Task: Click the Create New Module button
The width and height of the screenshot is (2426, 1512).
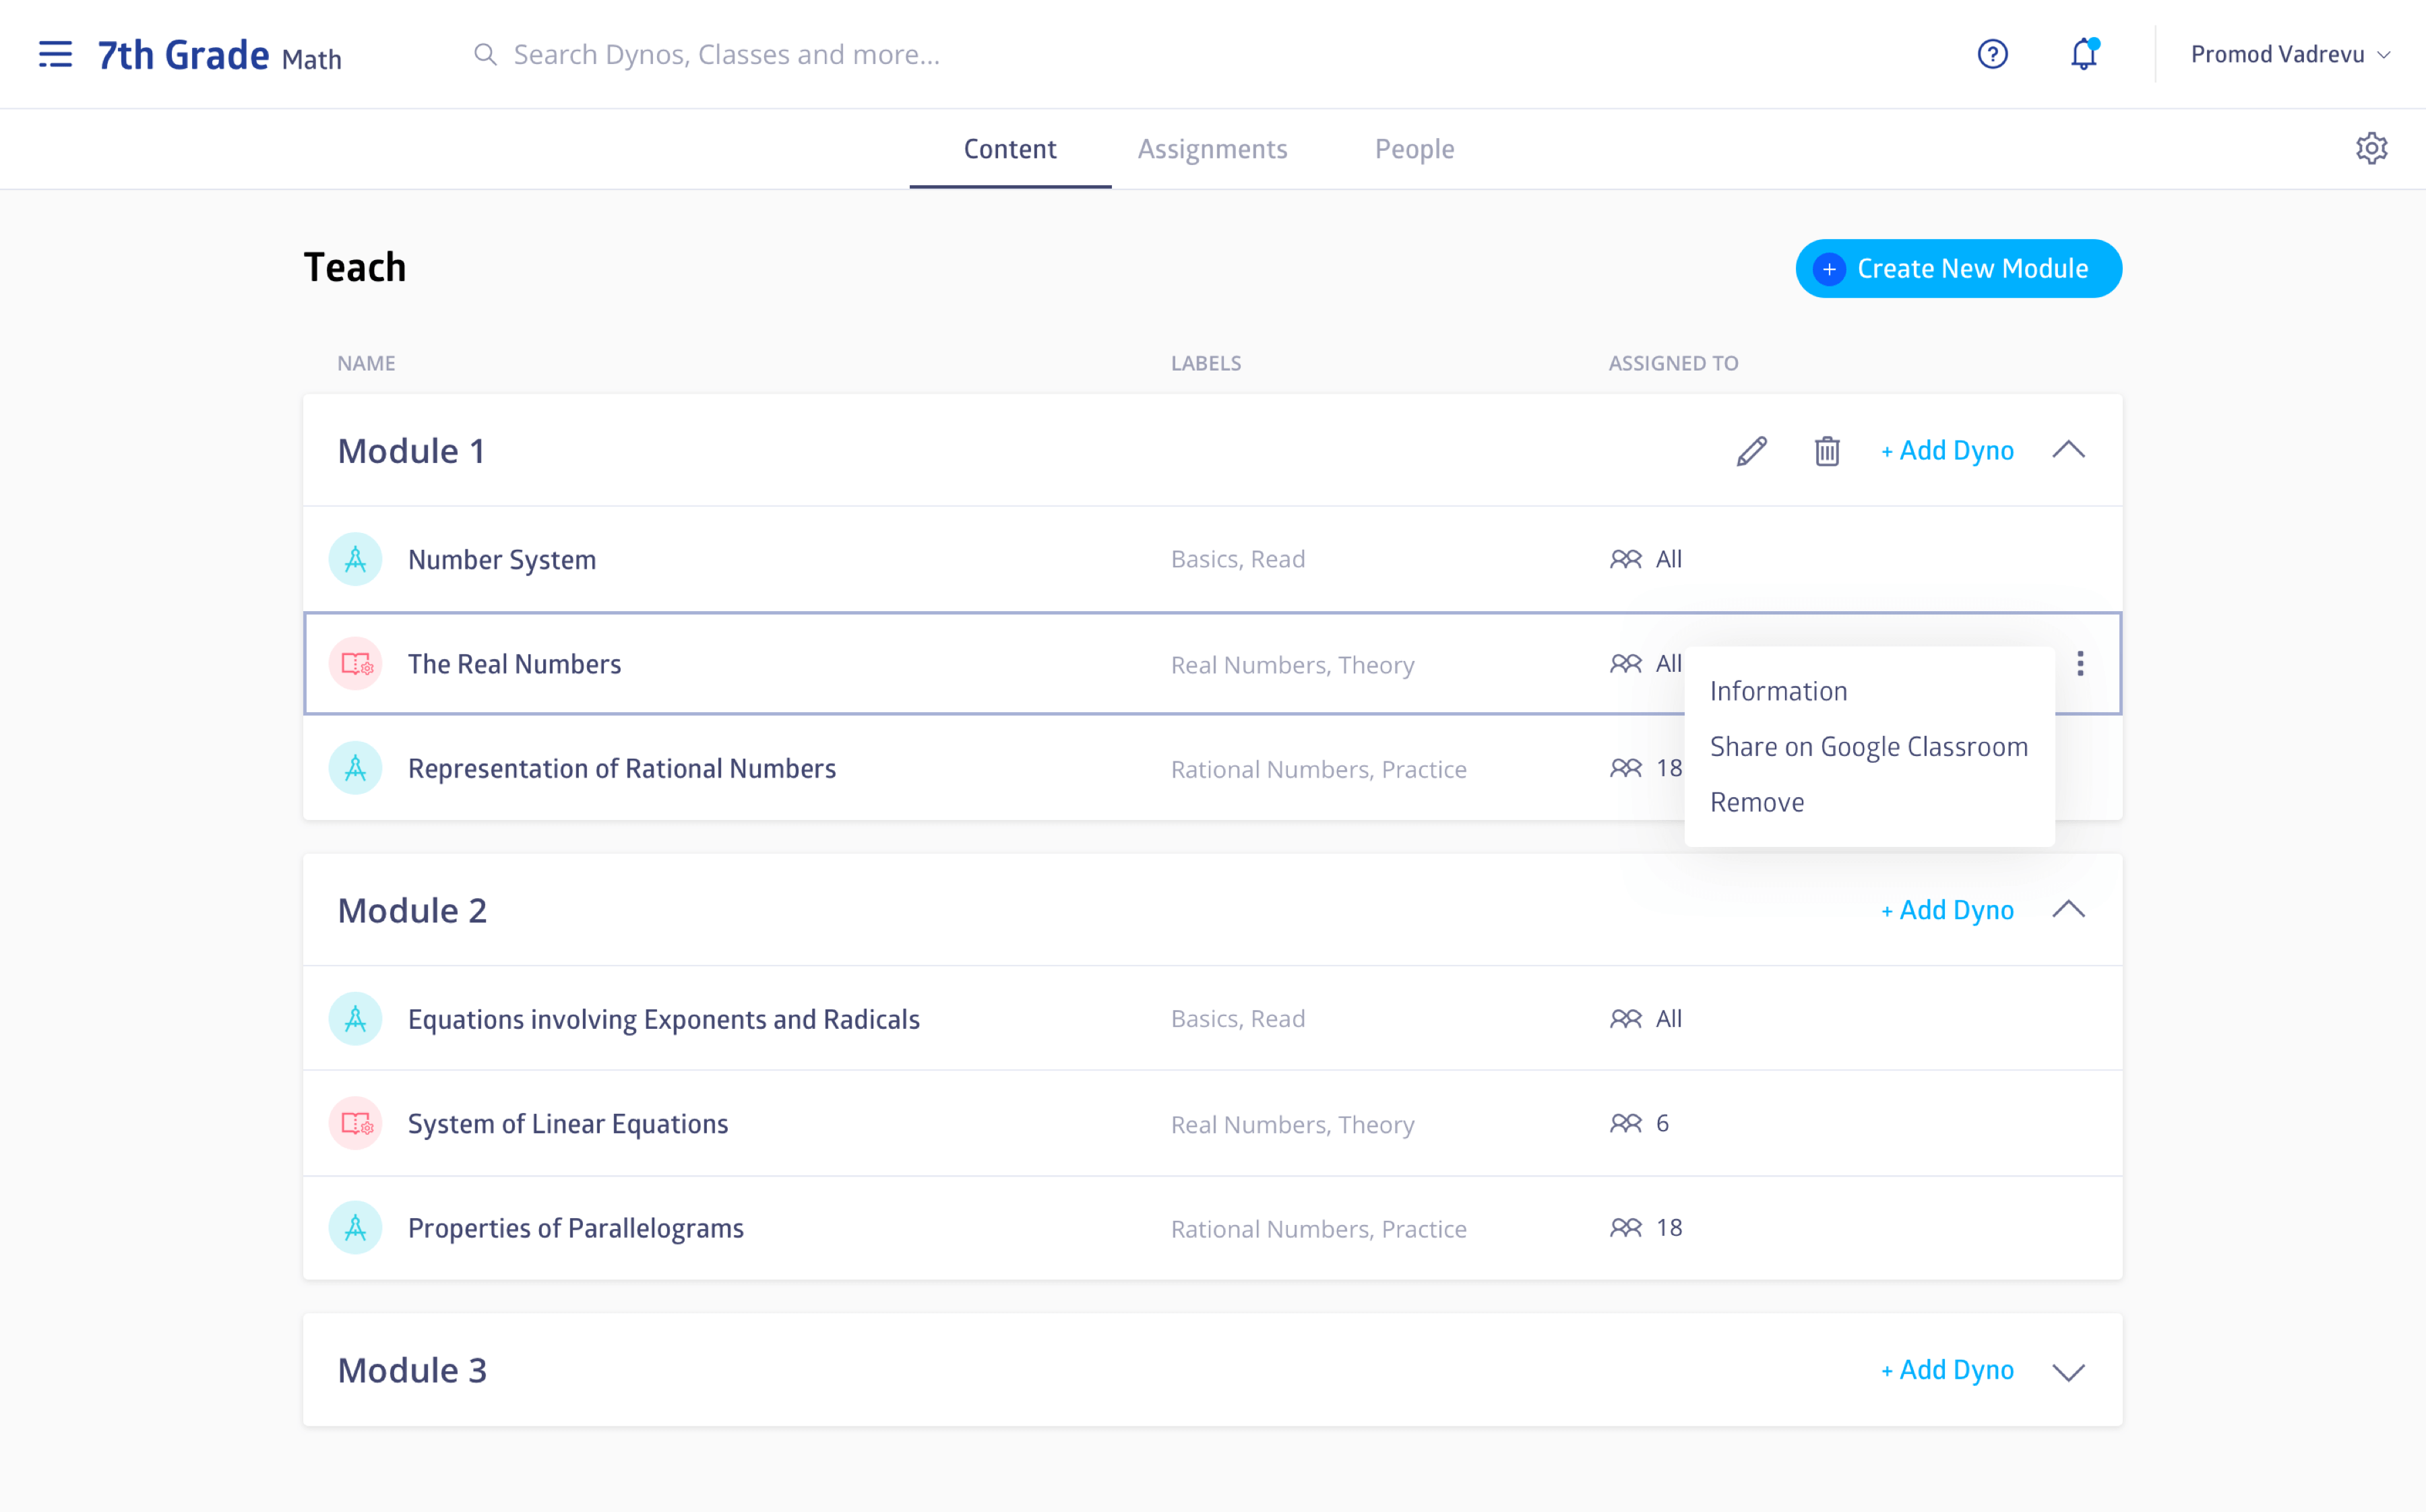Action: [1957, 268]
